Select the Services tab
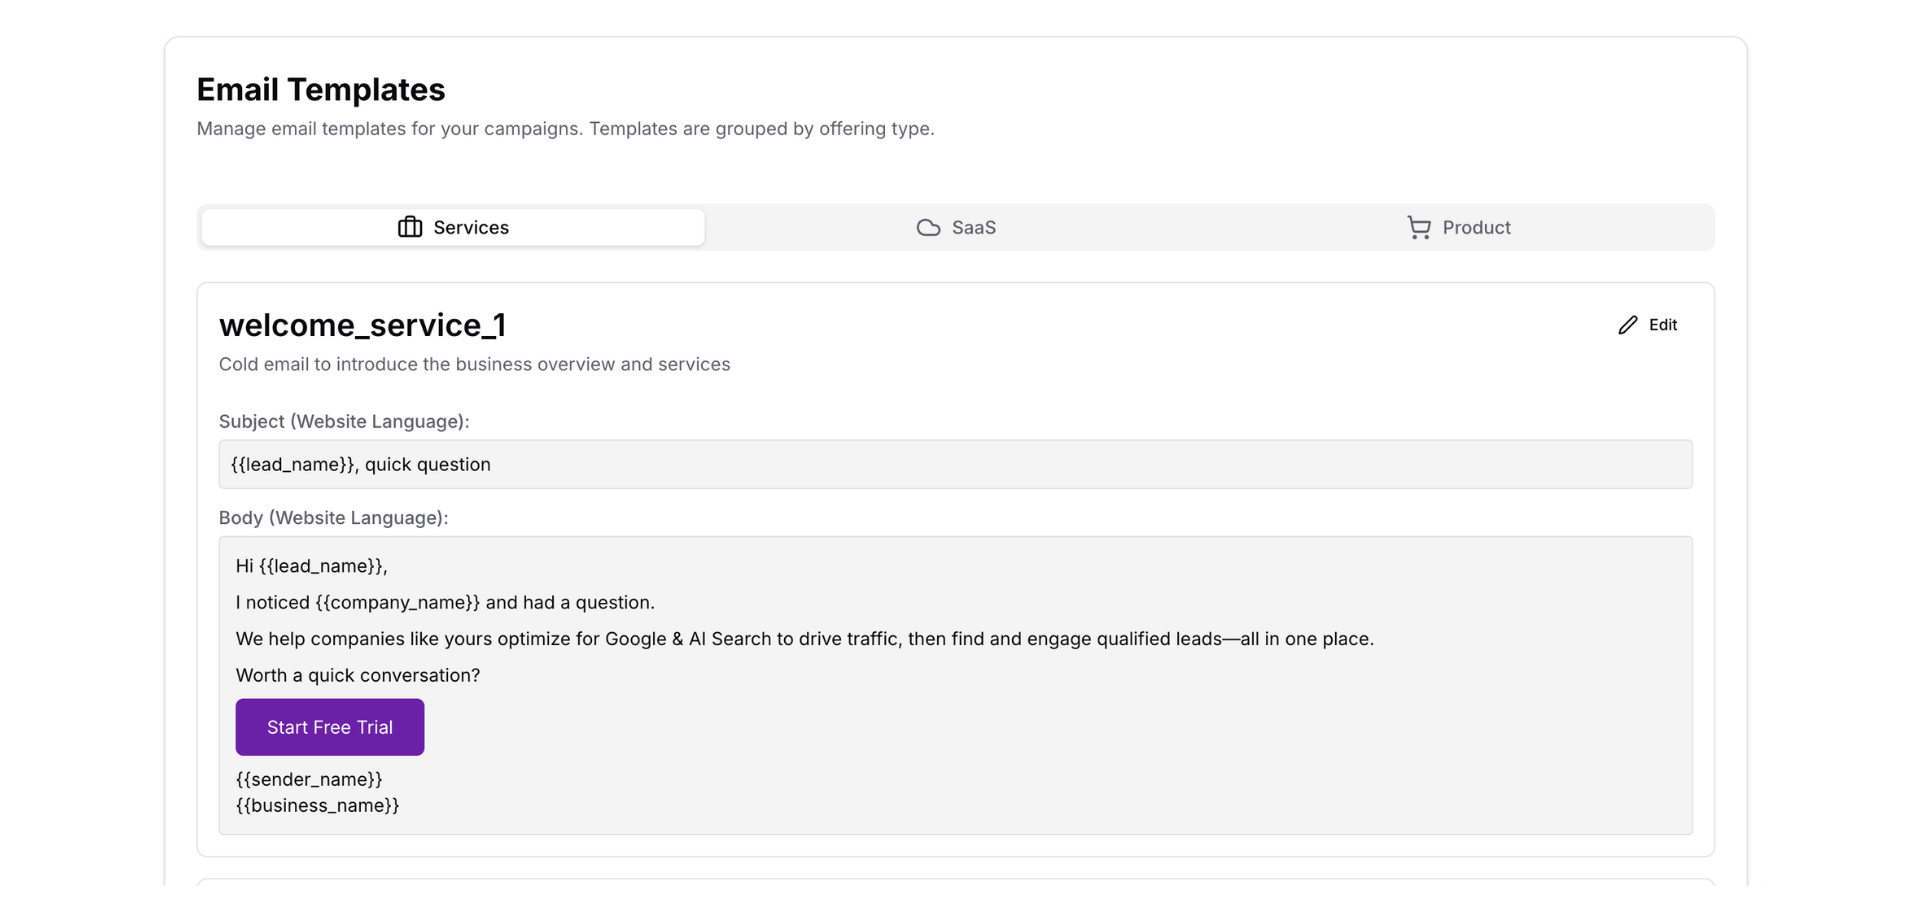Image resolution: width=1920 pixels, height=900 pixels. 451,227
